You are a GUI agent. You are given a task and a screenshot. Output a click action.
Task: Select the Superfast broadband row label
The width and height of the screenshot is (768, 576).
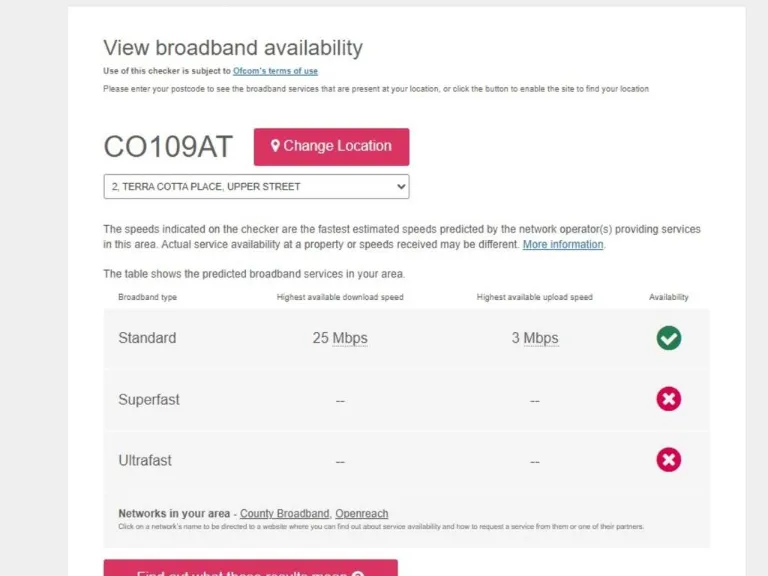[x=149, y=399]
